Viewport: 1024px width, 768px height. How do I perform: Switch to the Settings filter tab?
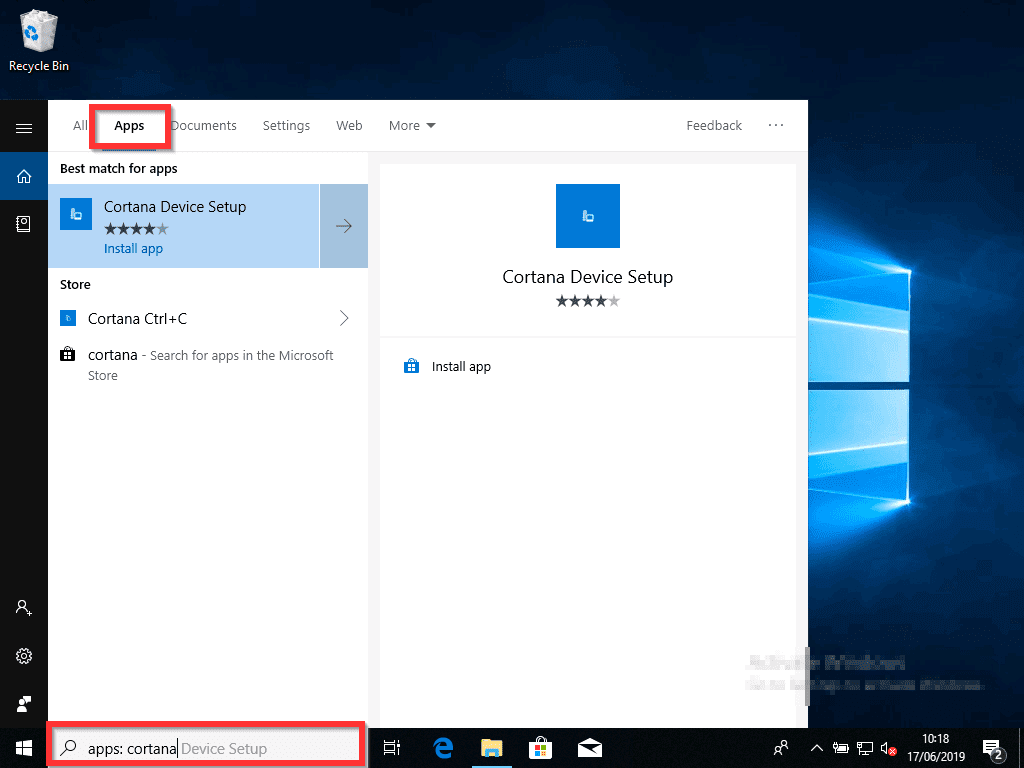(x=286, y=125)
